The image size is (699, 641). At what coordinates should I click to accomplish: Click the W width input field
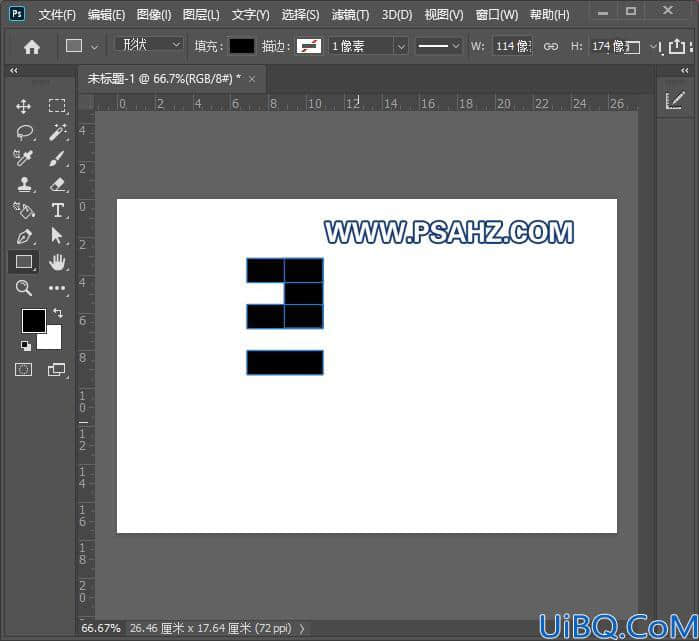[x=513, y=46]
